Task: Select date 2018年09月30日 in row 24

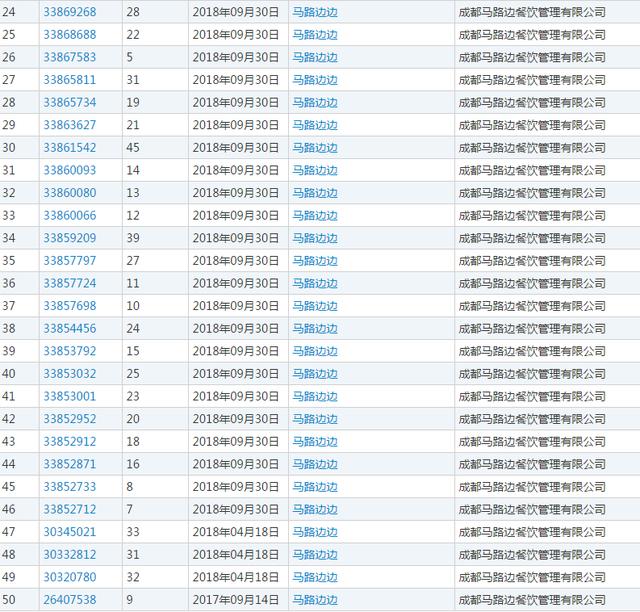Action: point(236,12)
